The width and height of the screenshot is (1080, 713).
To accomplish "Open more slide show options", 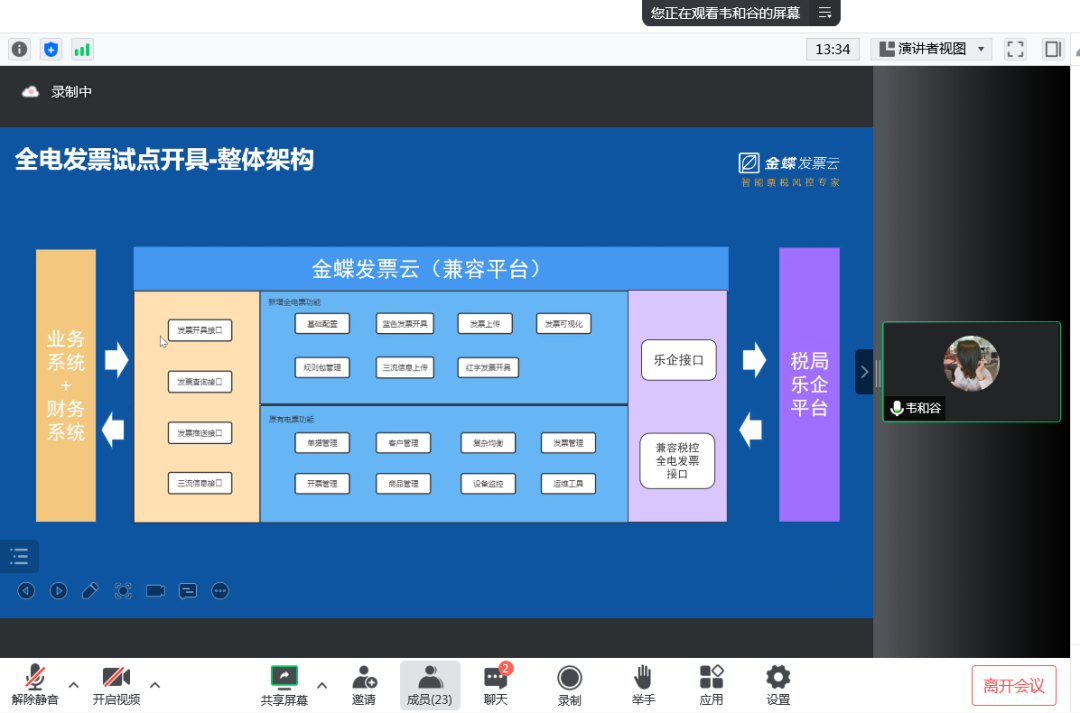I will (x=220, y=590).
